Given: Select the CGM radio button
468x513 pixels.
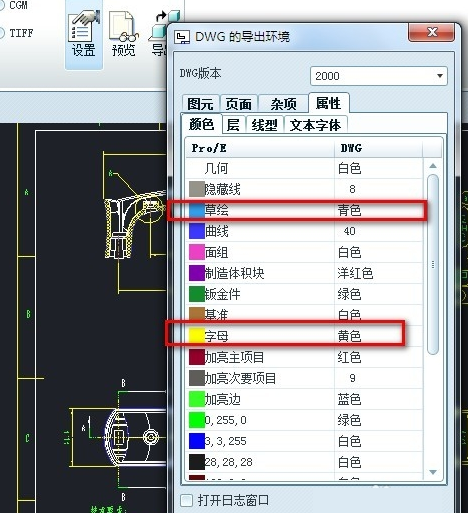Looking at the screenshot, I should click(2, 5).
